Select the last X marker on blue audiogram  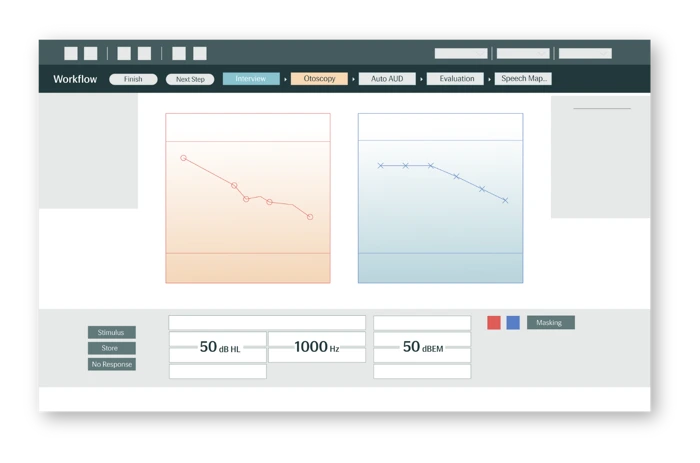505,201
